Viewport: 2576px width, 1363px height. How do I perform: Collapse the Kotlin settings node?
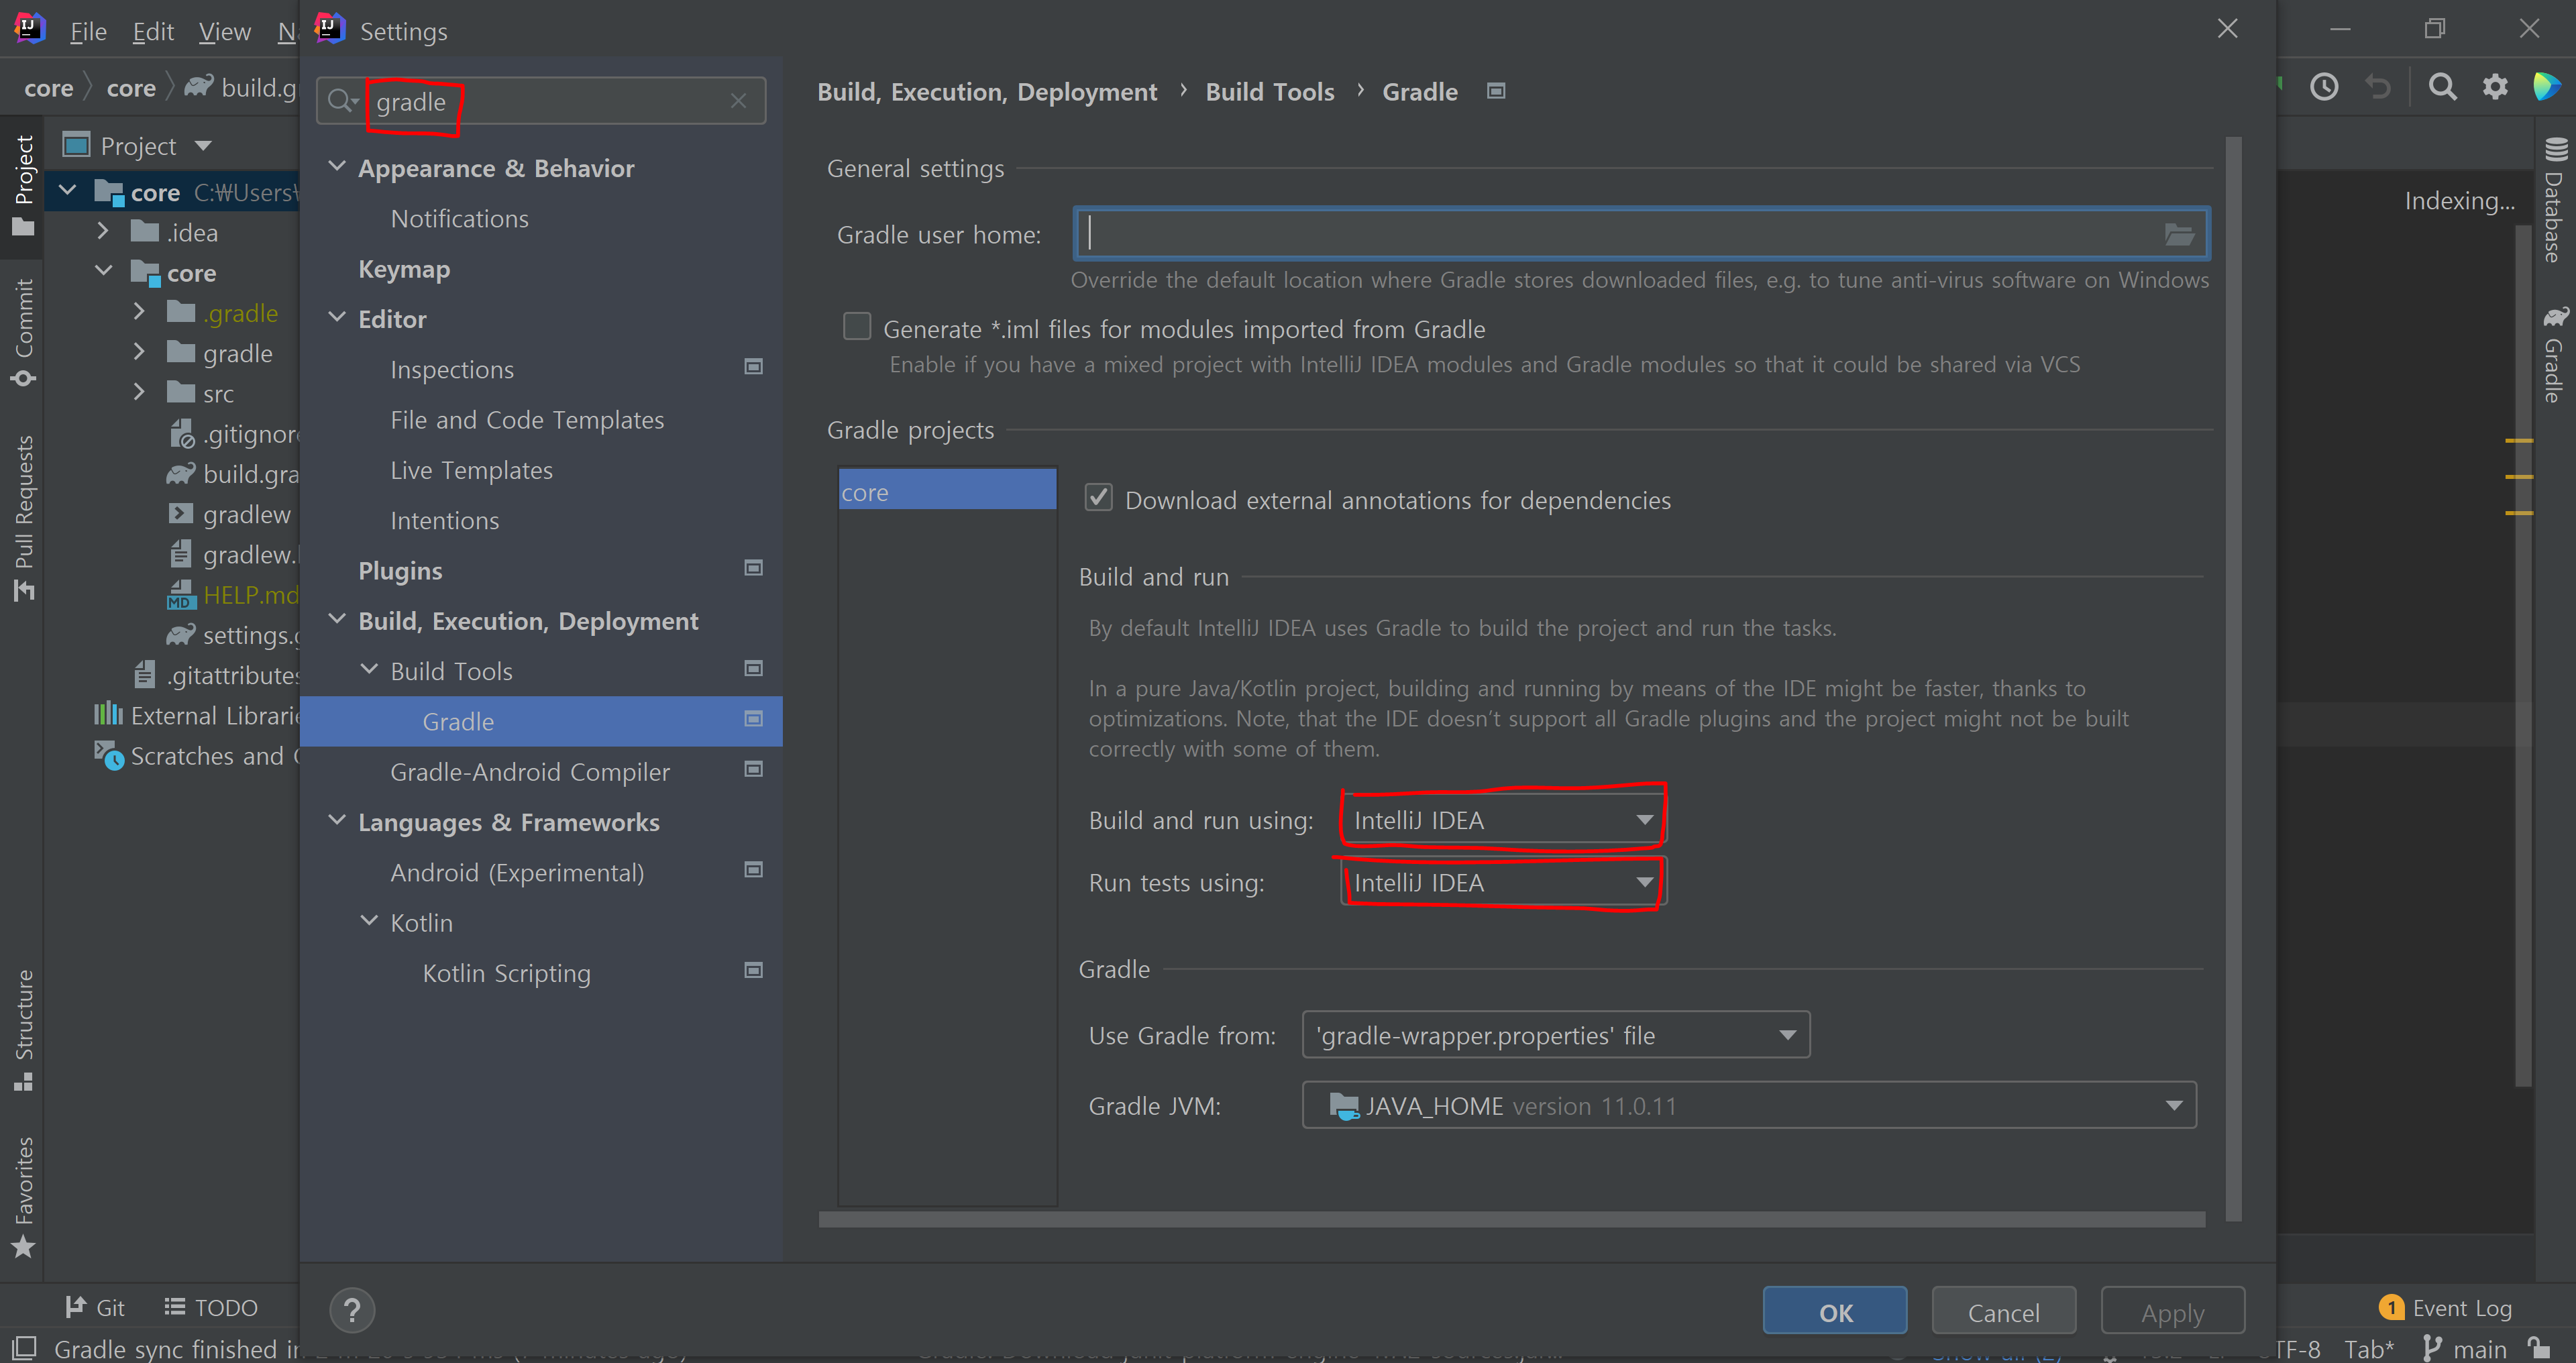[370, 921]
